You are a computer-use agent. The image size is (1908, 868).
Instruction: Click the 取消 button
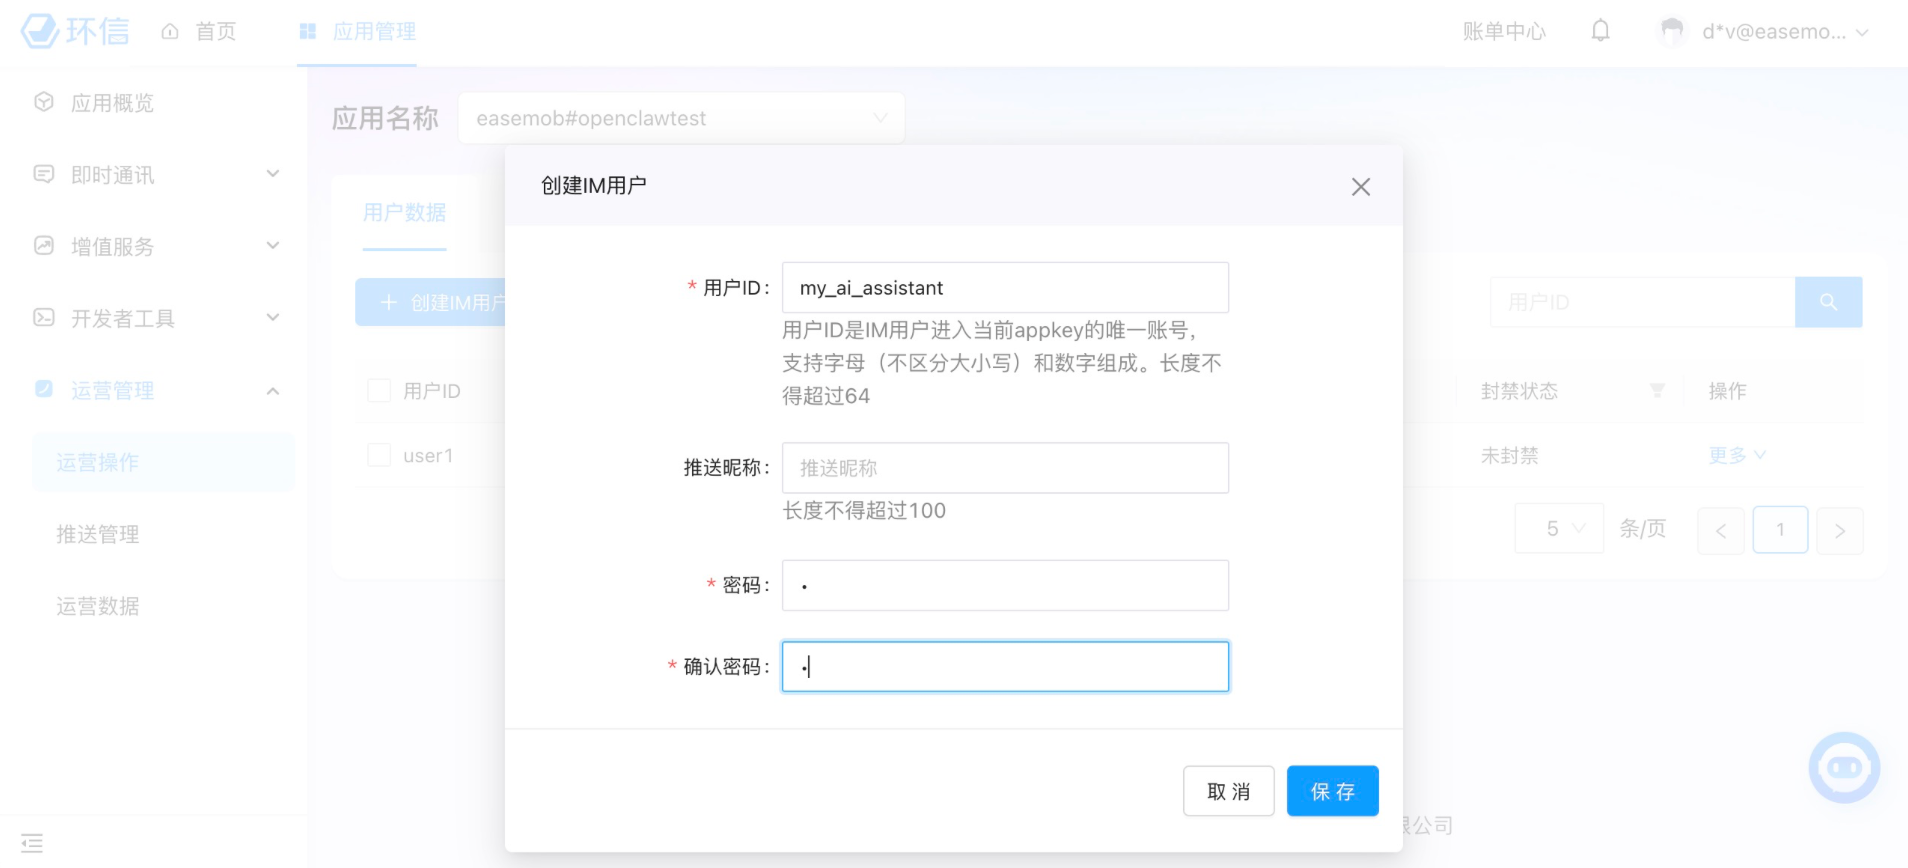point(1228,791)
